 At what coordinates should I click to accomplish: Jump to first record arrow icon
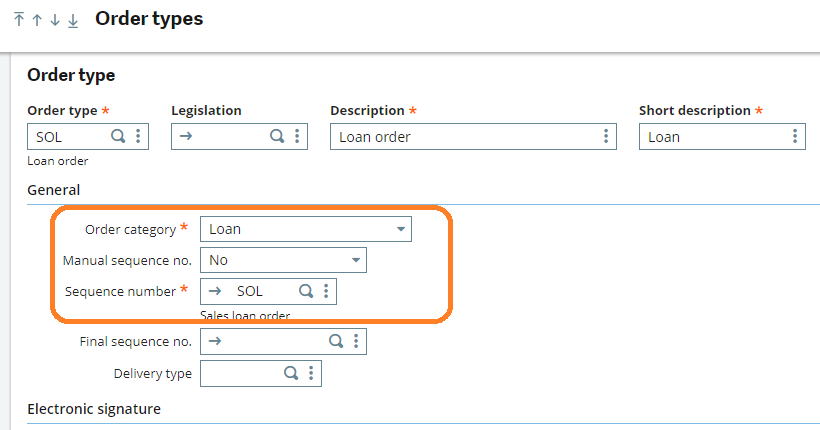point(19,20)
